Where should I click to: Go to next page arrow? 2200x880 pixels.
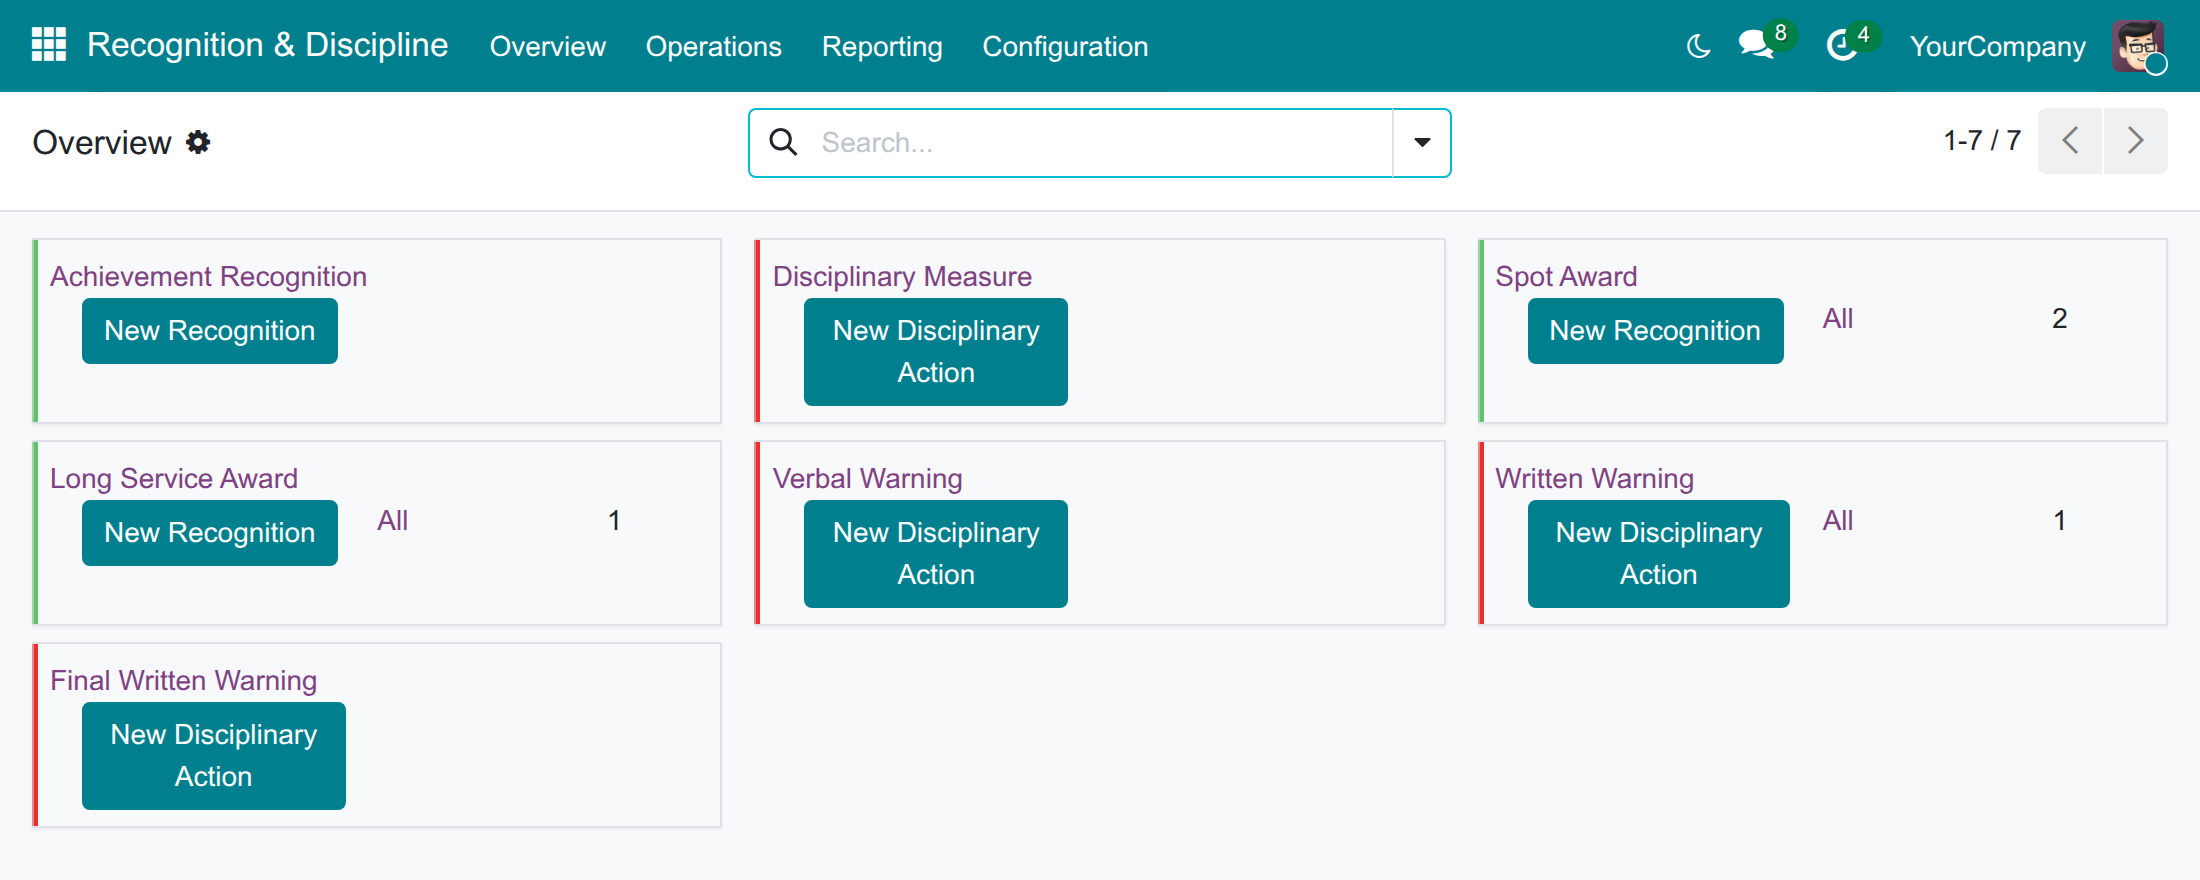point(2135,141)
